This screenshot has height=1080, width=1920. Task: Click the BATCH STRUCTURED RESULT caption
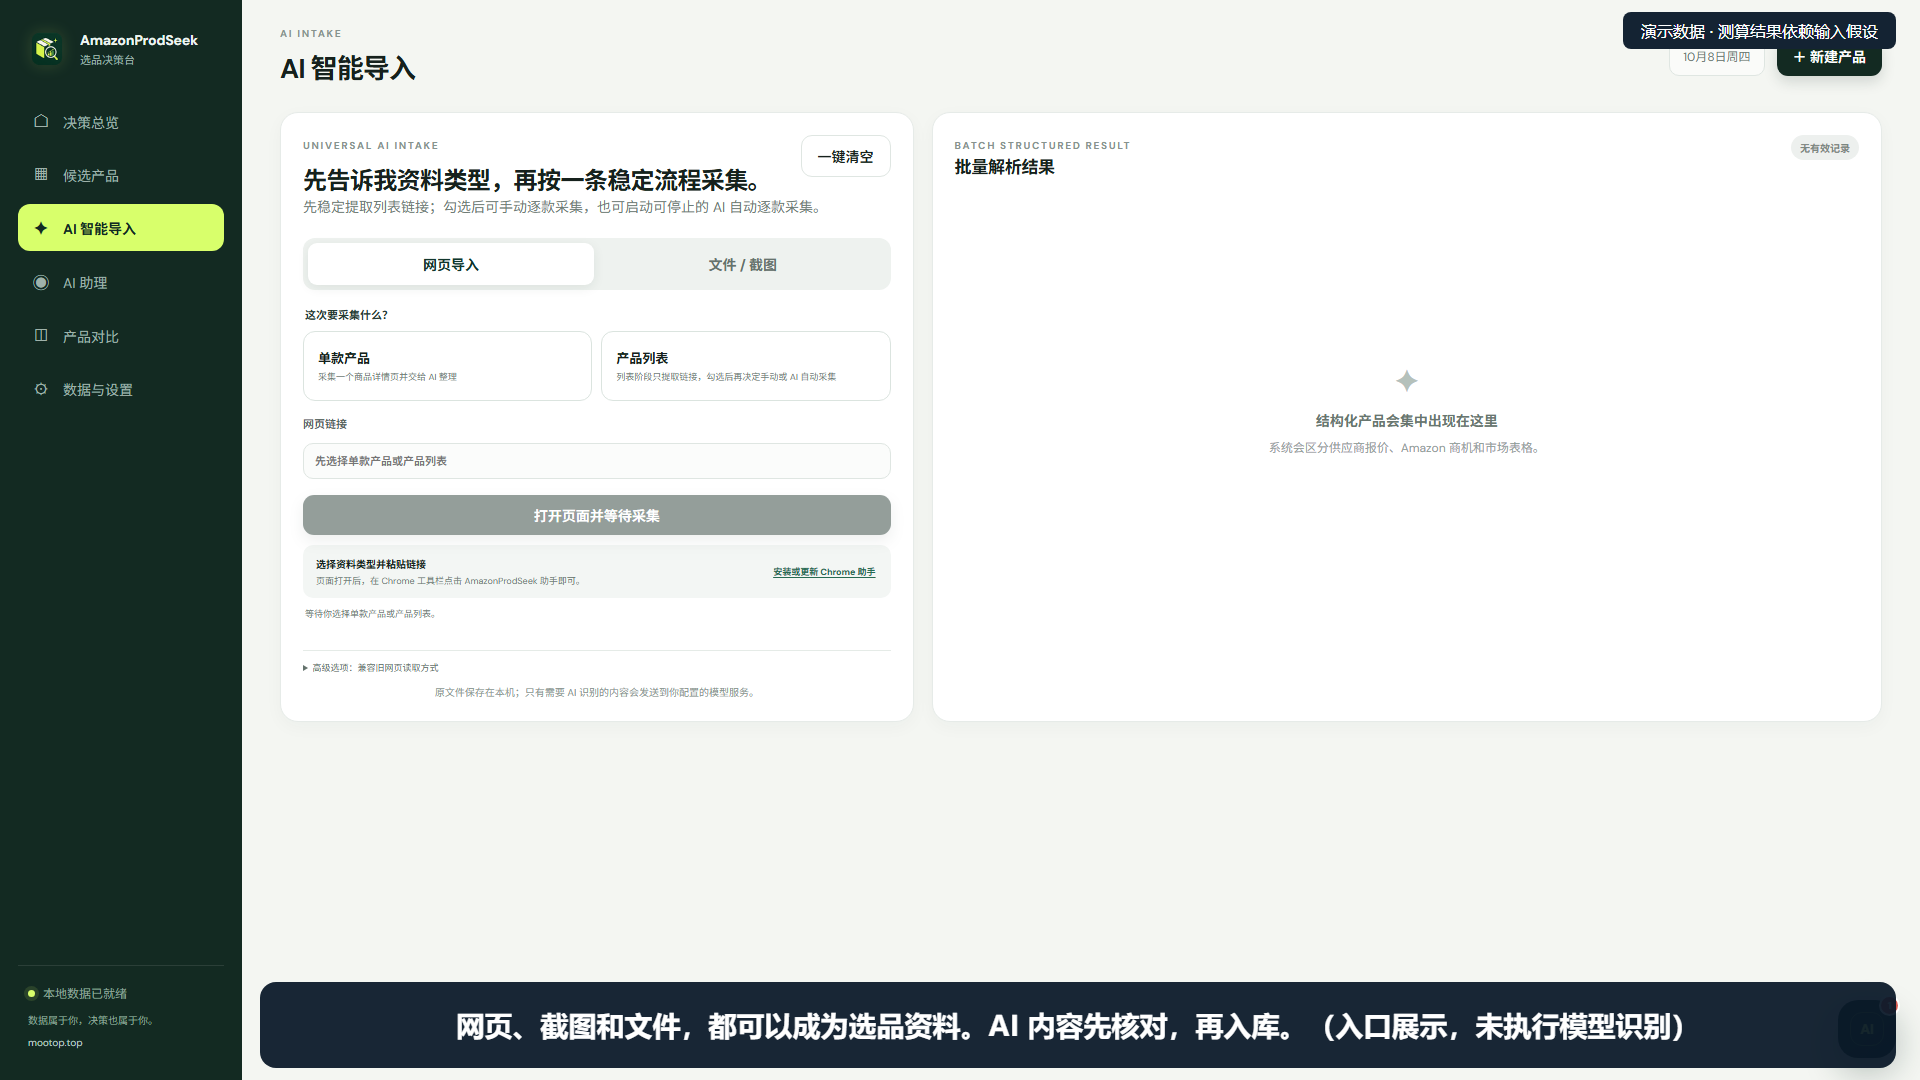point(1042,145)
